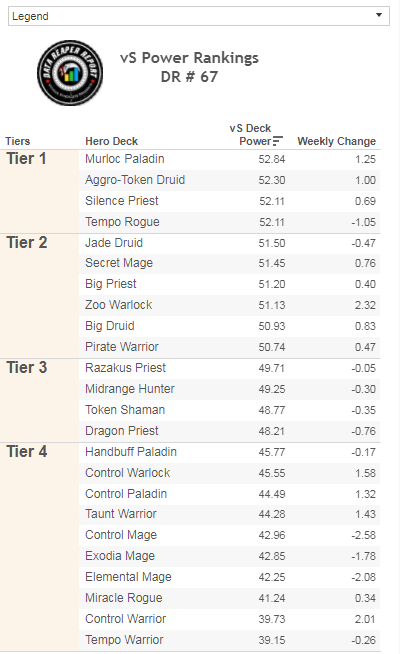Click the Tempo Warrior deck name
This screenshot has width=401, height=654.
click(124, 640)
